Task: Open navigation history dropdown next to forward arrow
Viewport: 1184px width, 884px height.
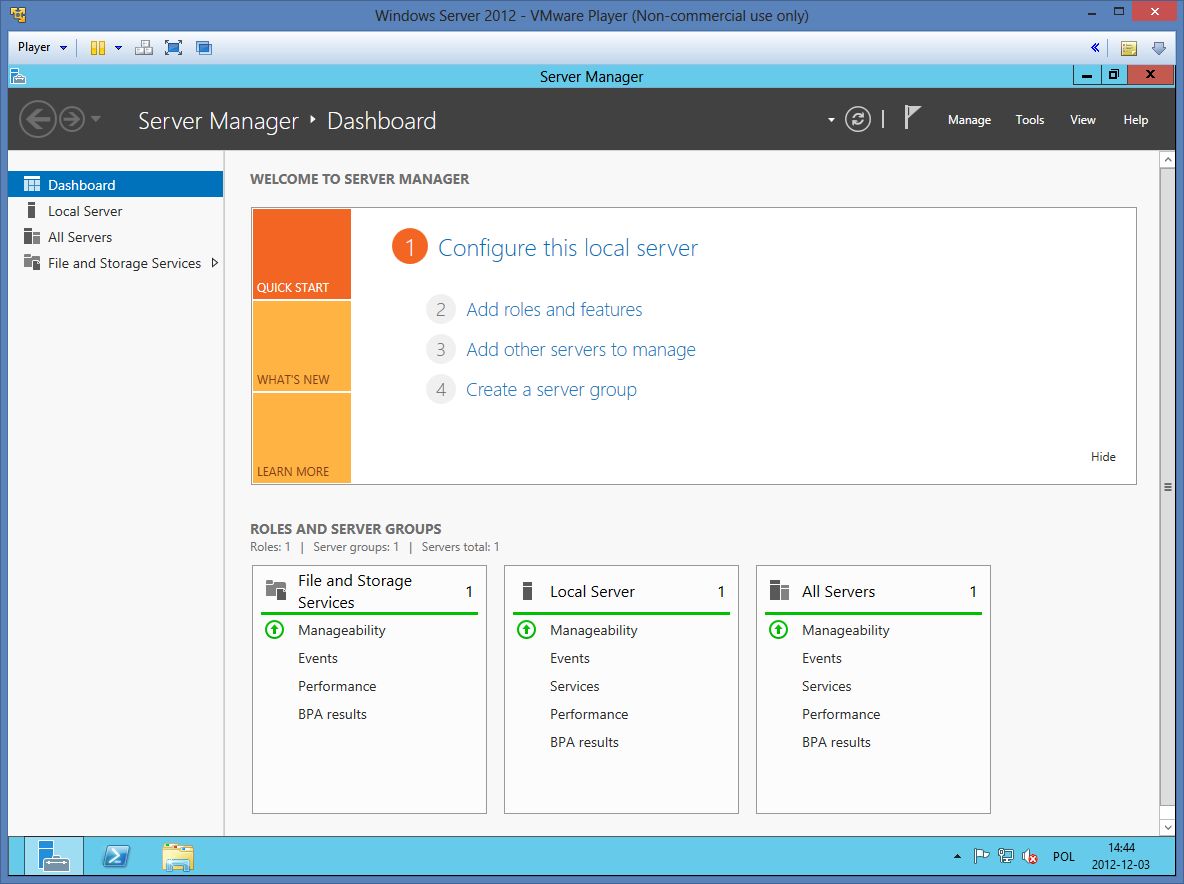Action: pos(96,119)
